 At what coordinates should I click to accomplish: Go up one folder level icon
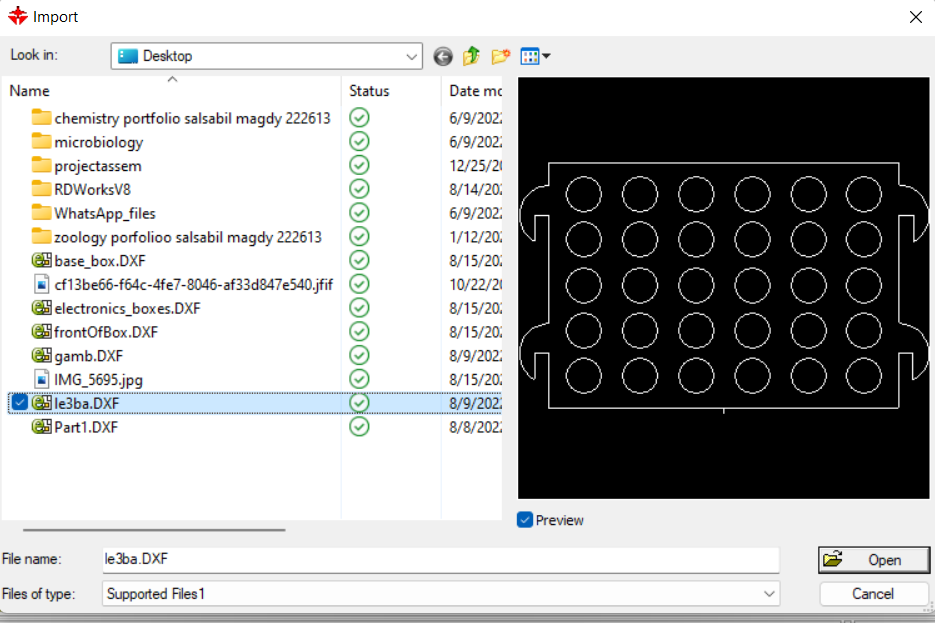tap(471, 57)
